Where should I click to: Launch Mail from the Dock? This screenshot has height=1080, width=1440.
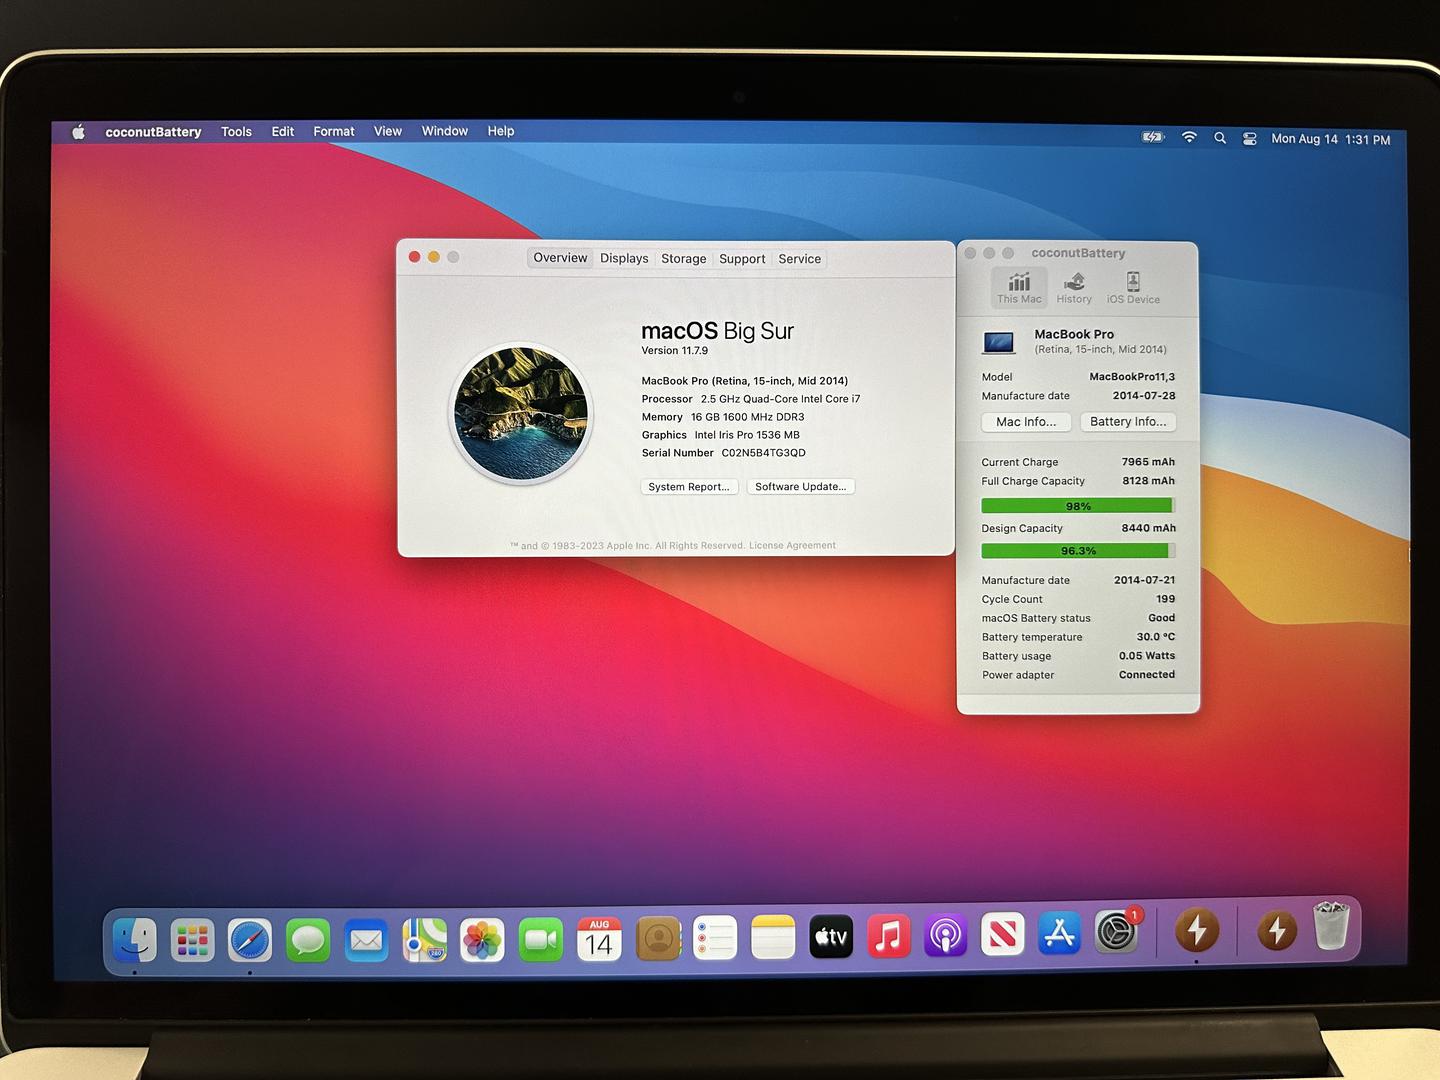[x=366, y=940]
